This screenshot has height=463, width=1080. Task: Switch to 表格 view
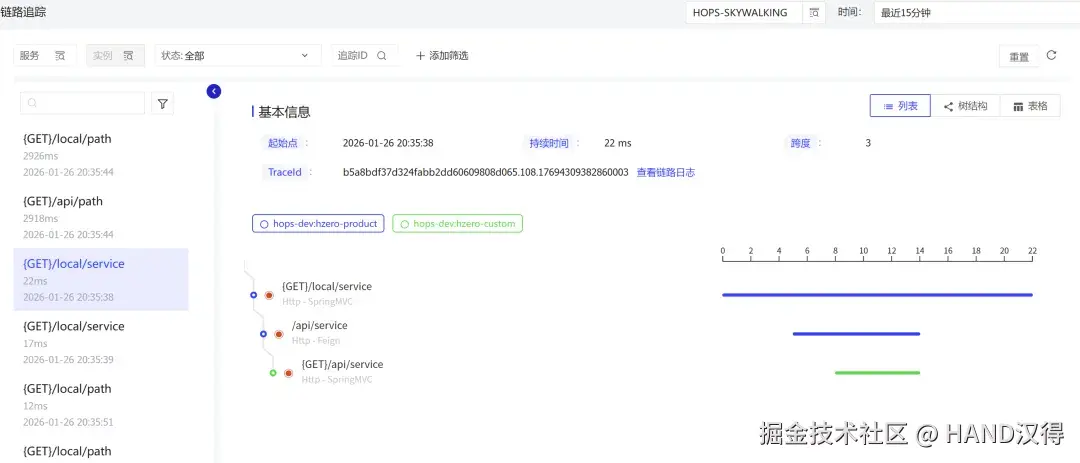point(1030,106)
